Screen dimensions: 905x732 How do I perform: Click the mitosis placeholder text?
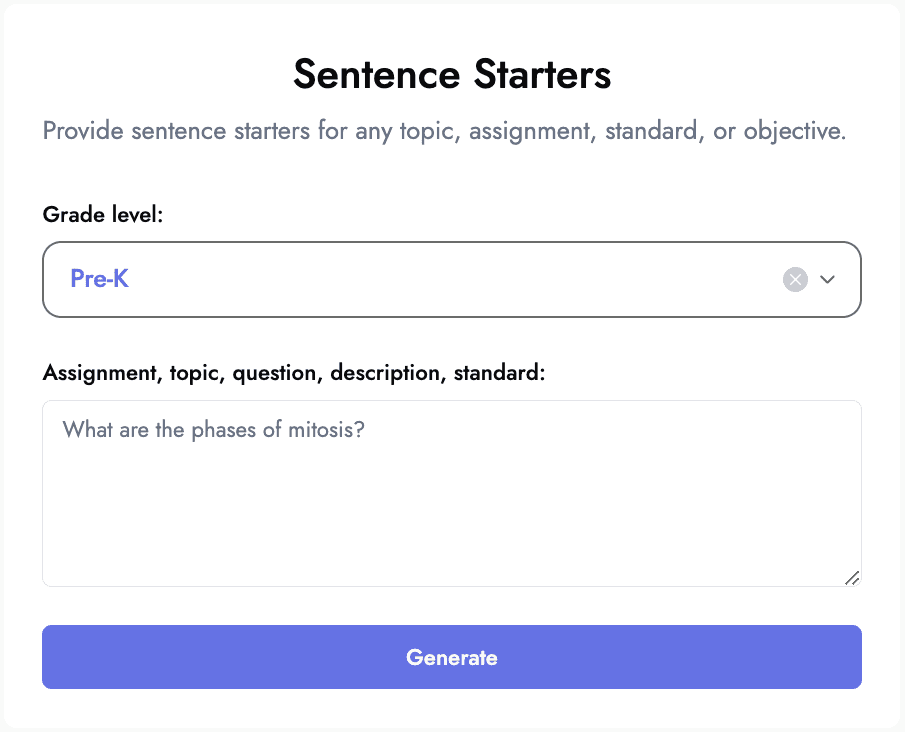(214, 430)
